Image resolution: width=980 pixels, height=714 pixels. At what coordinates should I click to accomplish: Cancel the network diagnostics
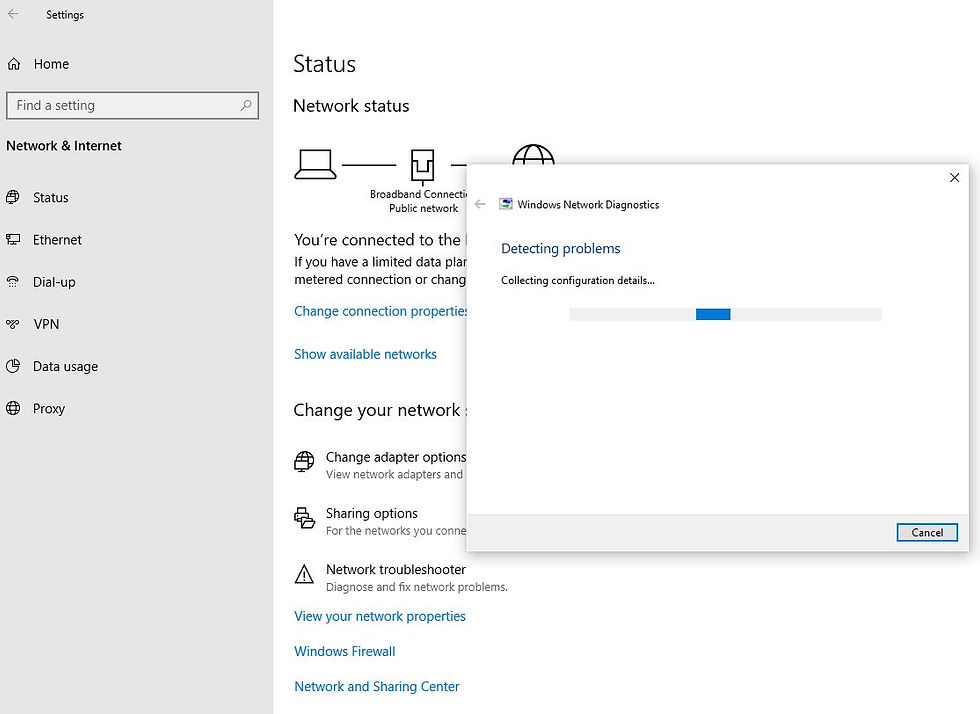(927, 532)
